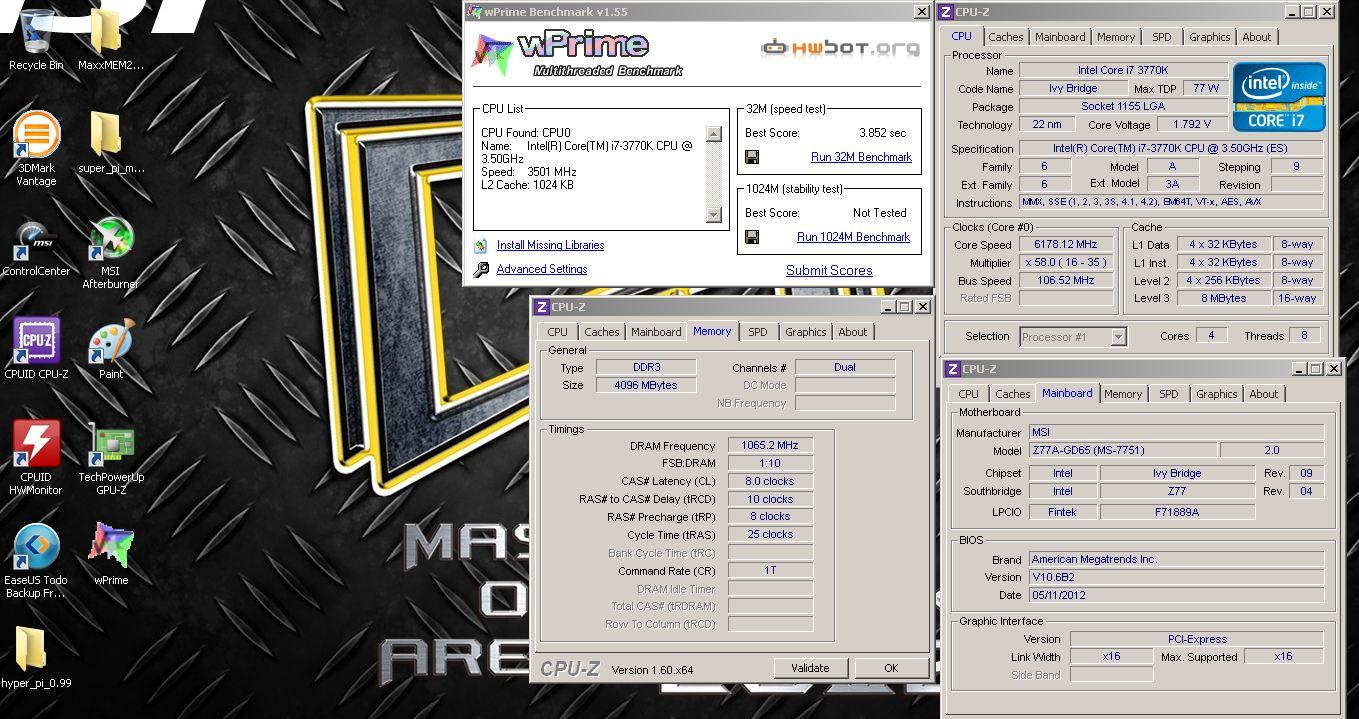Open the hyper_pi_0.99 folder

point(36,657)
